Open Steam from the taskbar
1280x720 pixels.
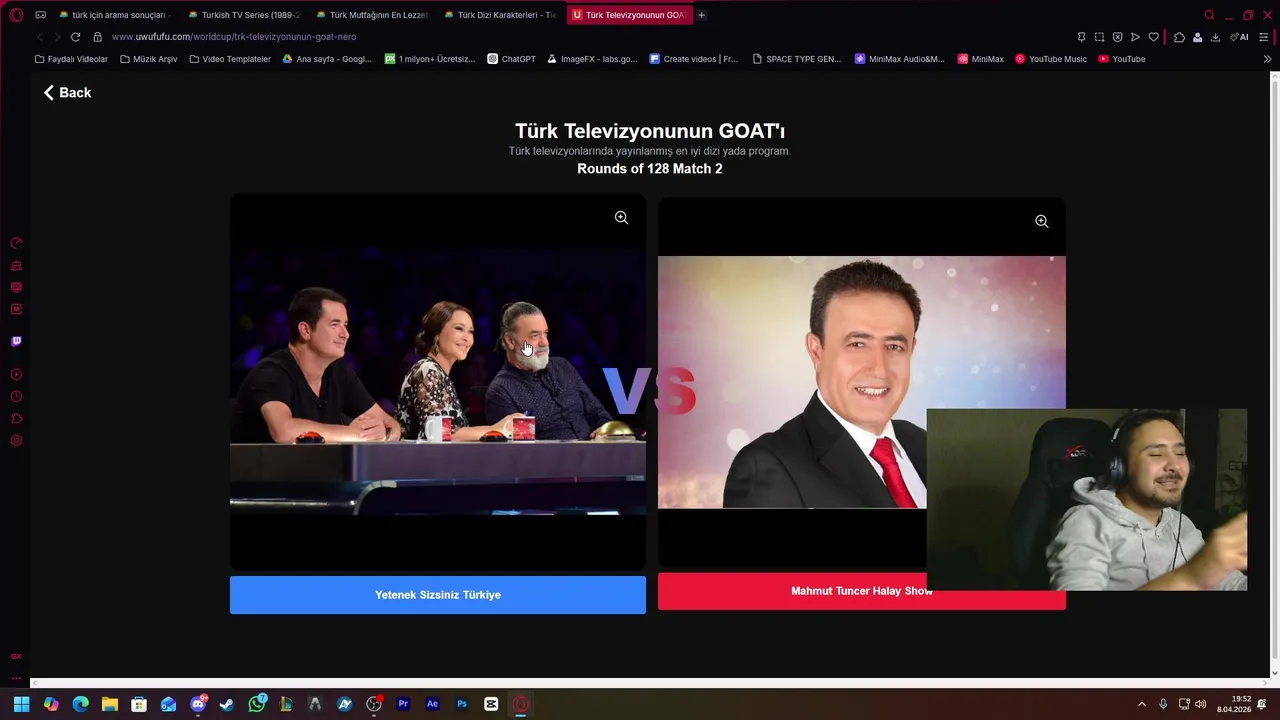pos(227,704)
